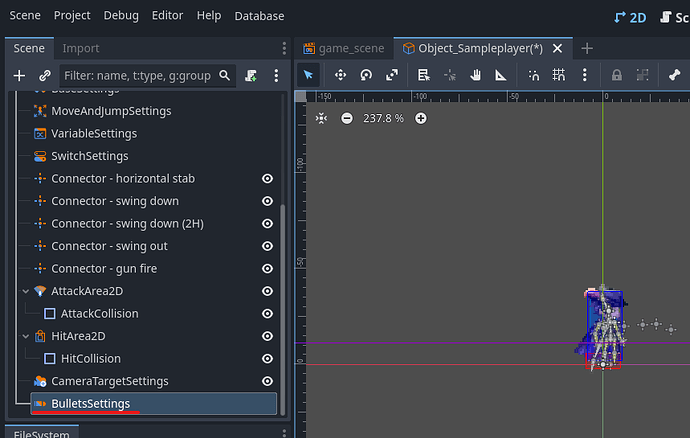This screenshot has height=438, width=690.
Task: Toggle smart snapping magnet
Action: click(533, 75)
